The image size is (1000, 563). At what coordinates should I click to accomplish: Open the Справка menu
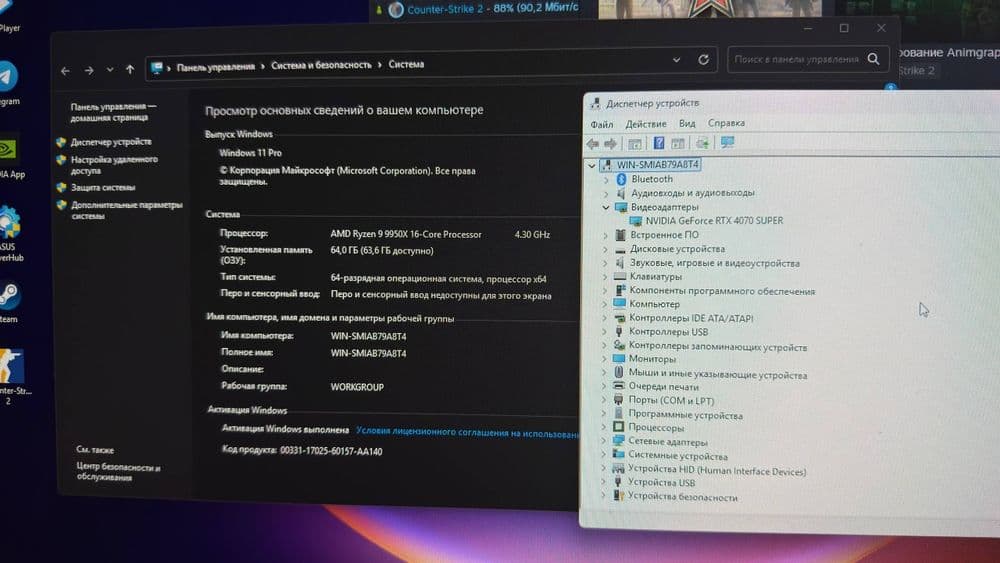click(726, 122)
